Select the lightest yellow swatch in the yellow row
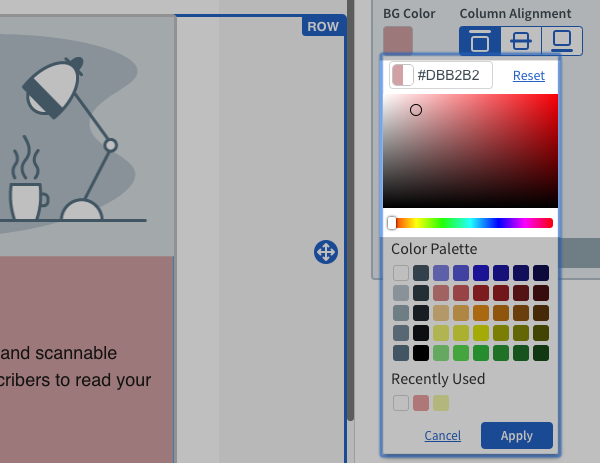Screen dimensions: 600x463 pyautogui.click(x=441, y=333)
